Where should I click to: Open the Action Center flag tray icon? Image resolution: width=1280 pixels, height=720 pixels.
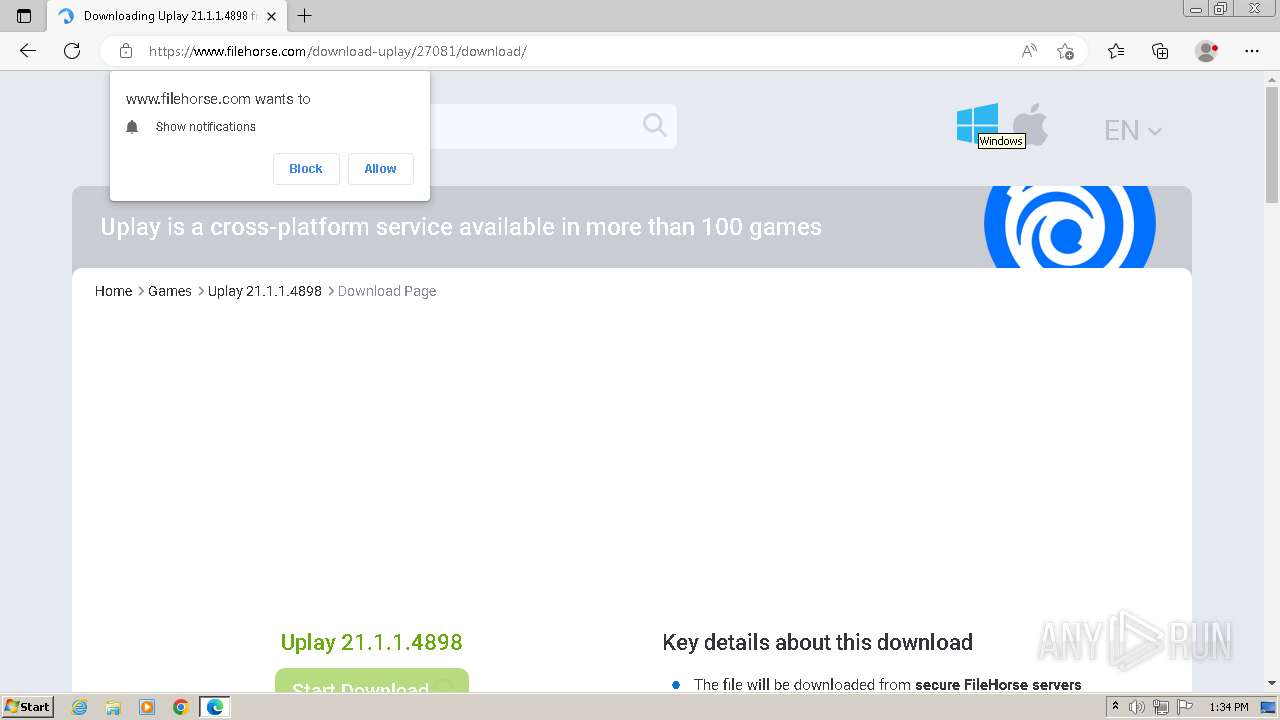click(1183, 707)
